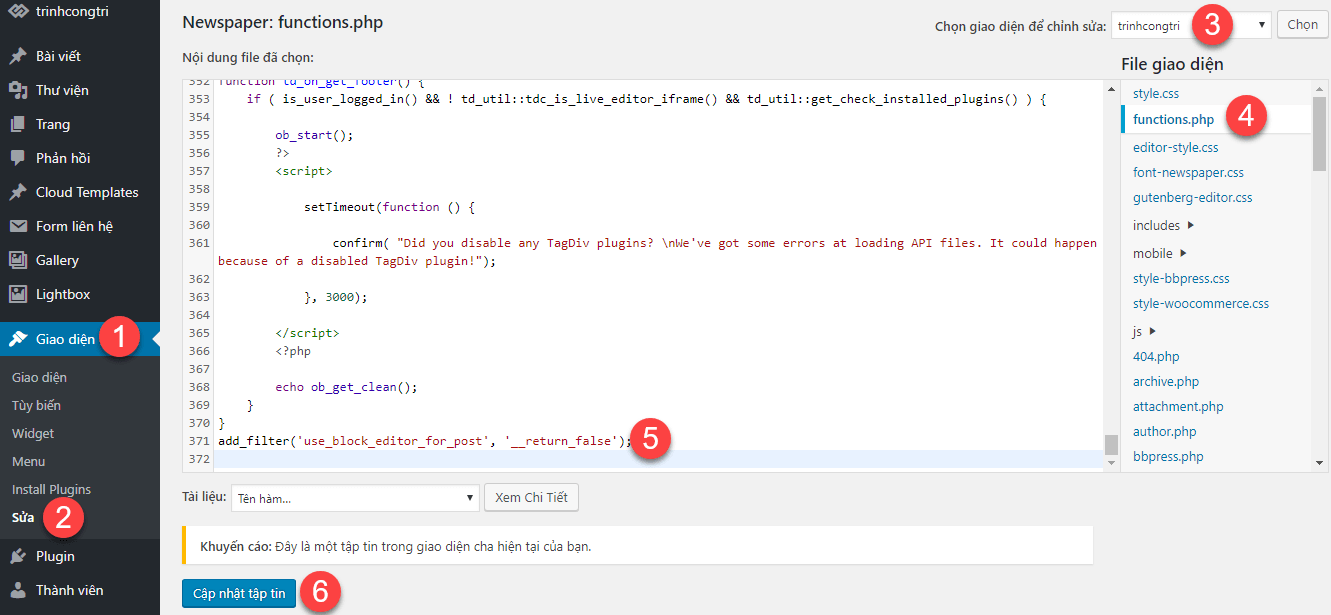Click the Gallery image icon

click(18, 260)
